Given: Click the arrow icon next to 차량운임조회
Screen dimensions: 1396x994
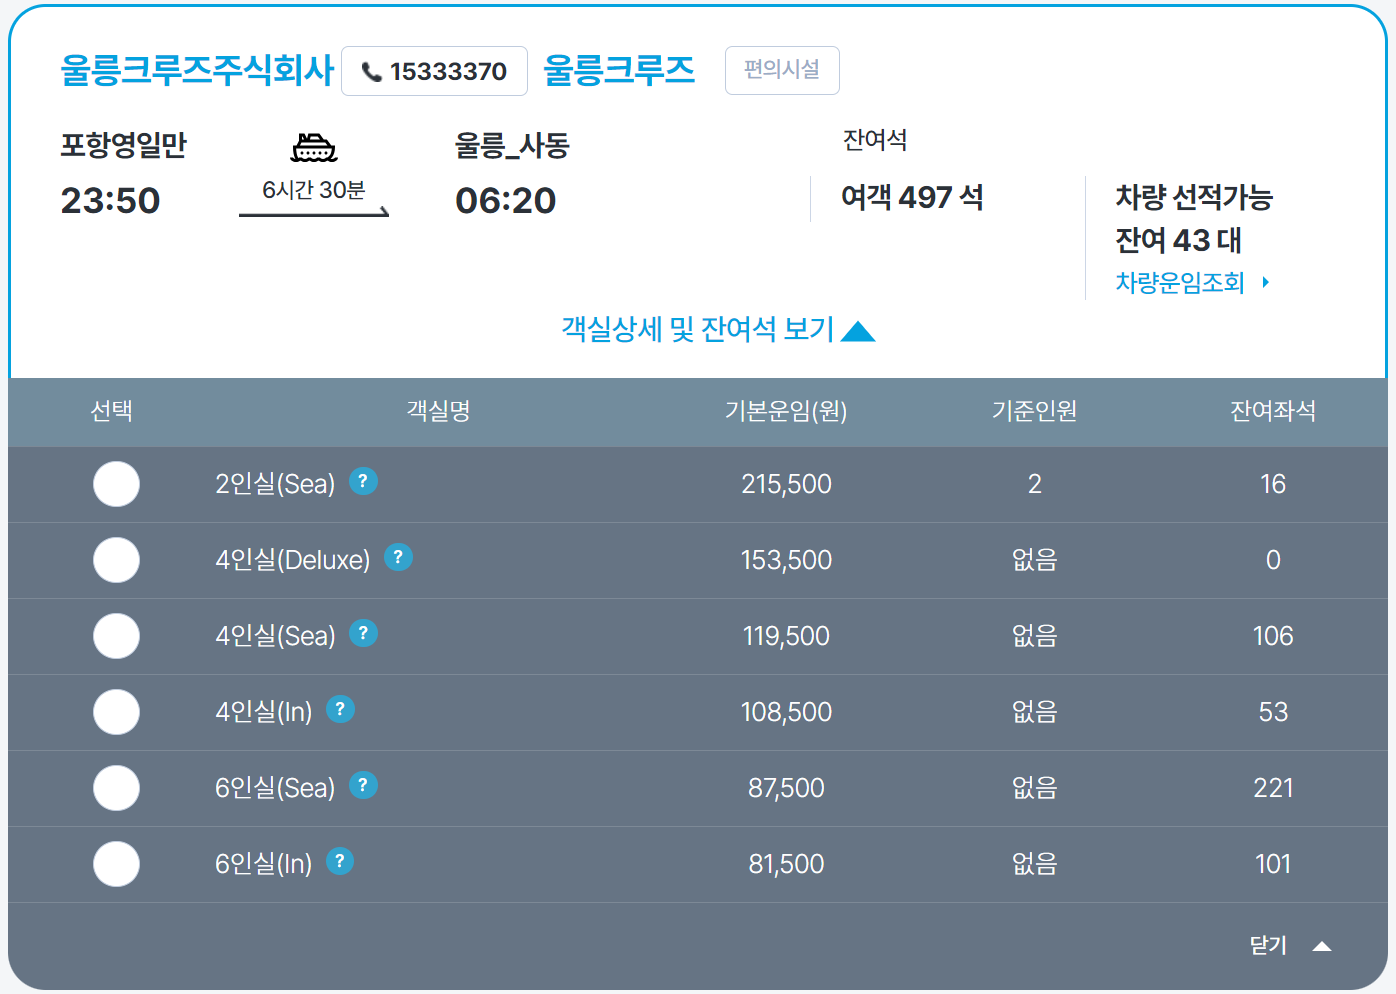Looking at the screenshot, I should click(1266, 283).
